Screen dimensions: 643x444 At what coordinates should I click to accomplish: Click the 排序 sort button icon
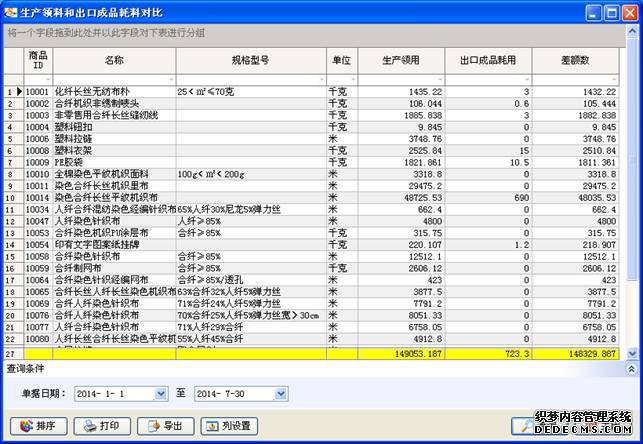click(x=38, y=426)
